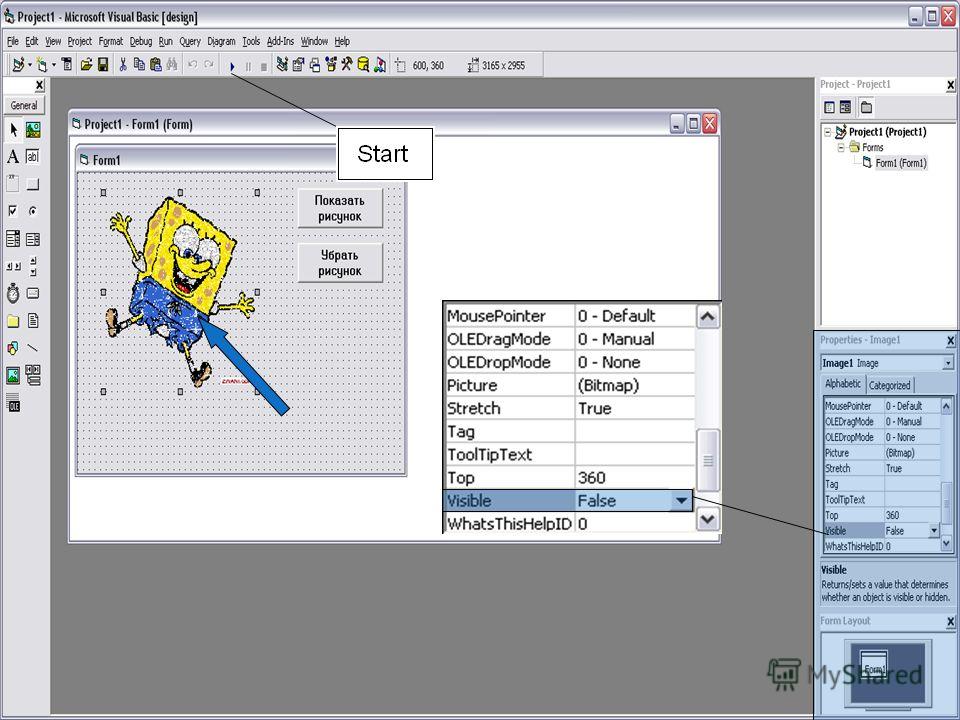Select Form1 (Form1) in the project tree

(x=901, y=163)
